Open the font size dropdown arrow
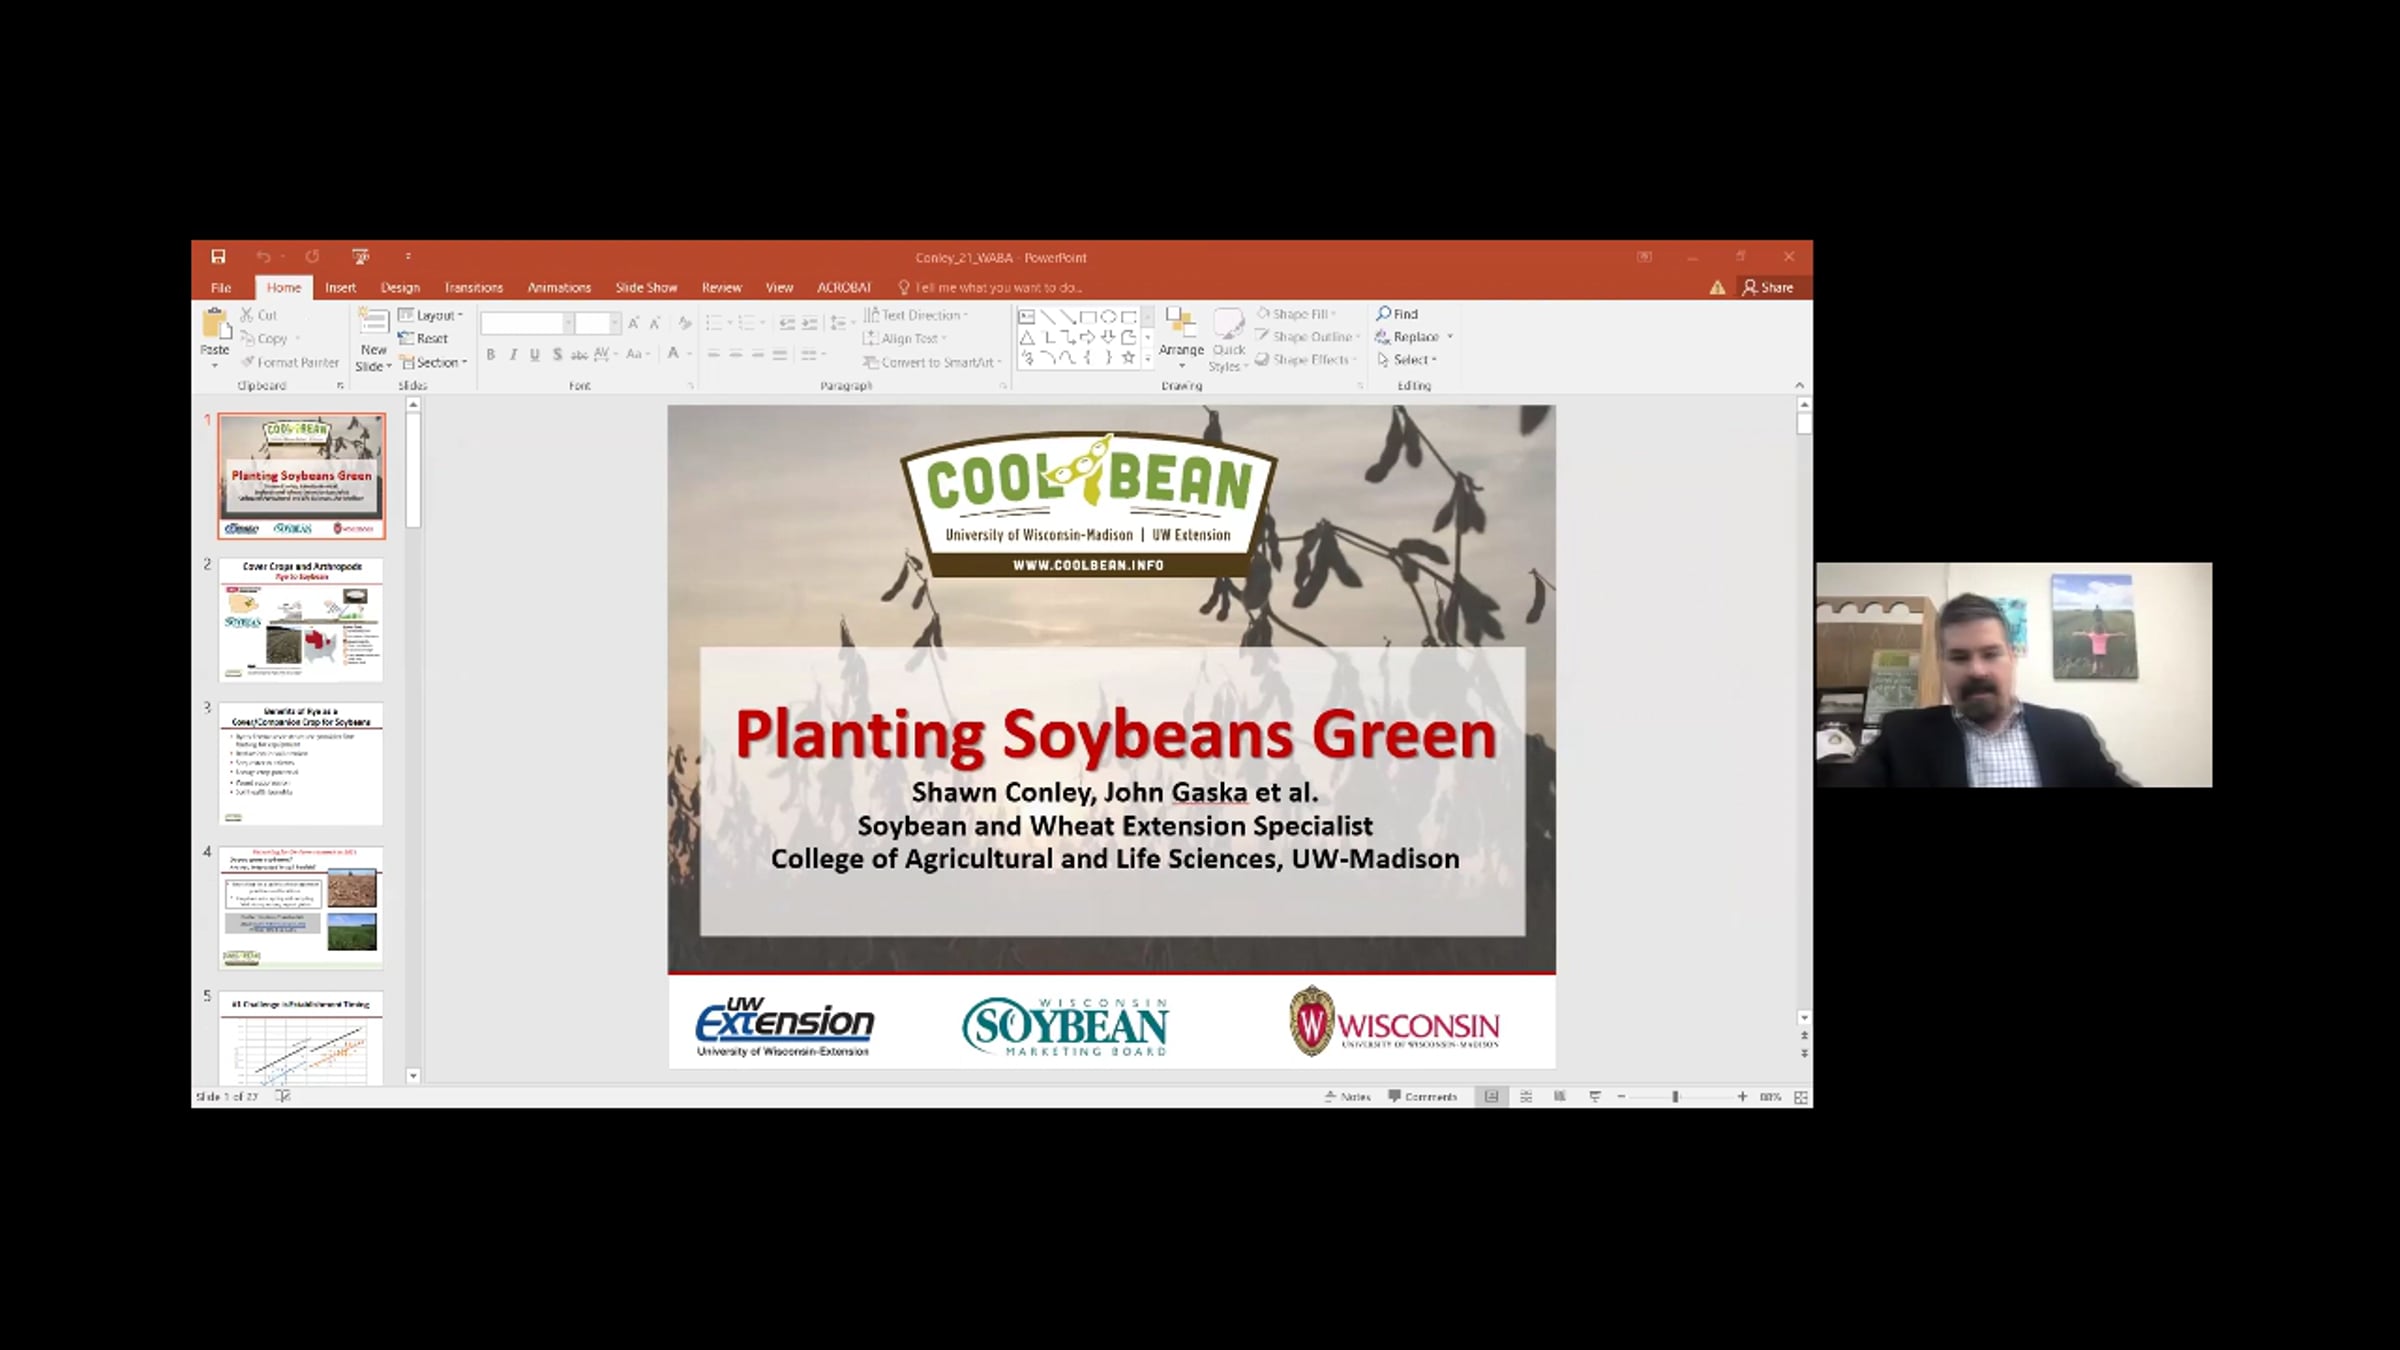2400x1350 pixels. click(x=615, y=323)
